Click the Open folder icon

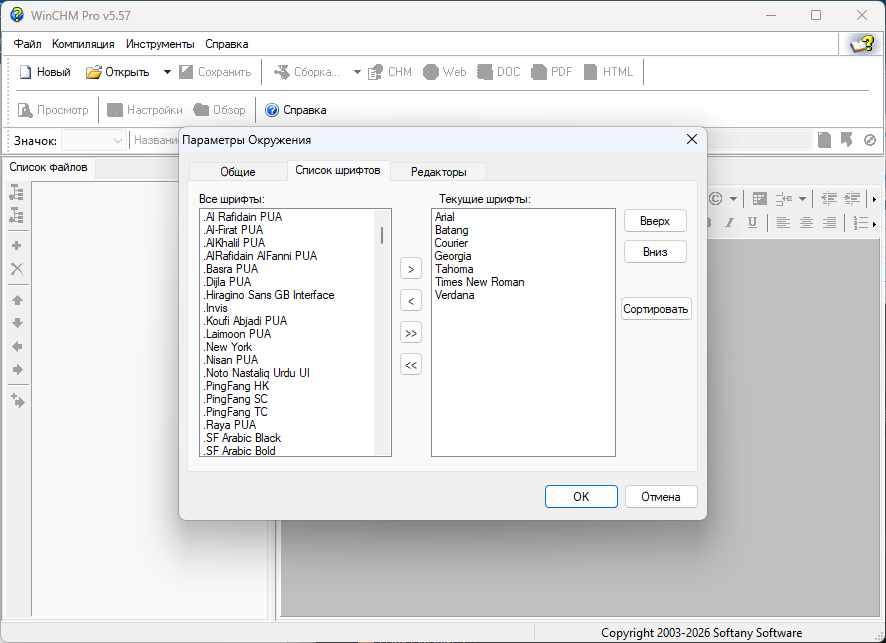pyautogui.click(x=94, y=72)
